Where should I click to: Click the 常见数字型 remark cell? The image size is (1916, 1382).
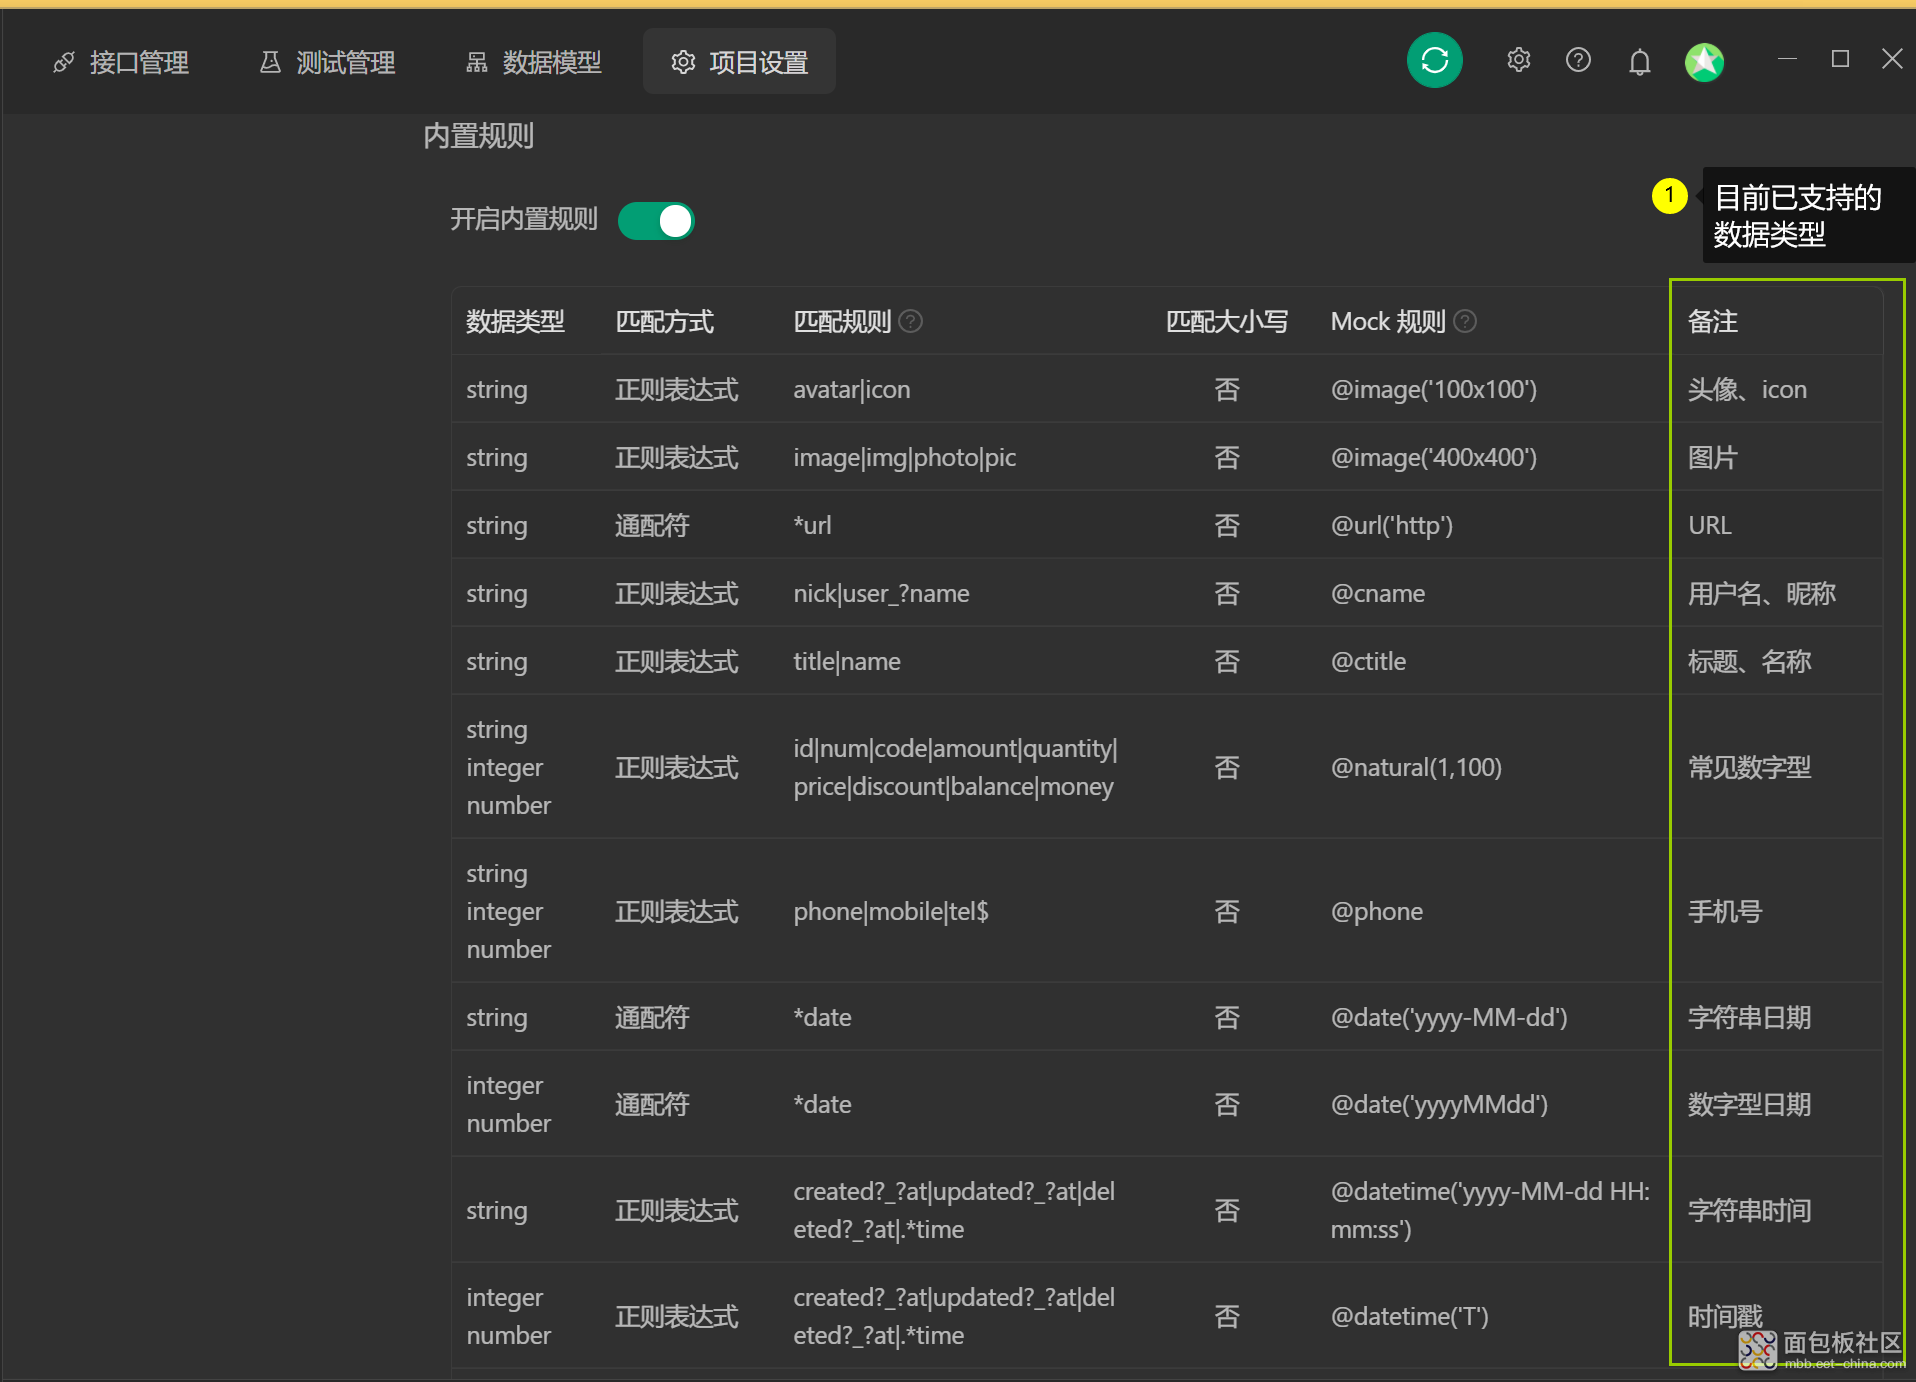coord(1749,767)
